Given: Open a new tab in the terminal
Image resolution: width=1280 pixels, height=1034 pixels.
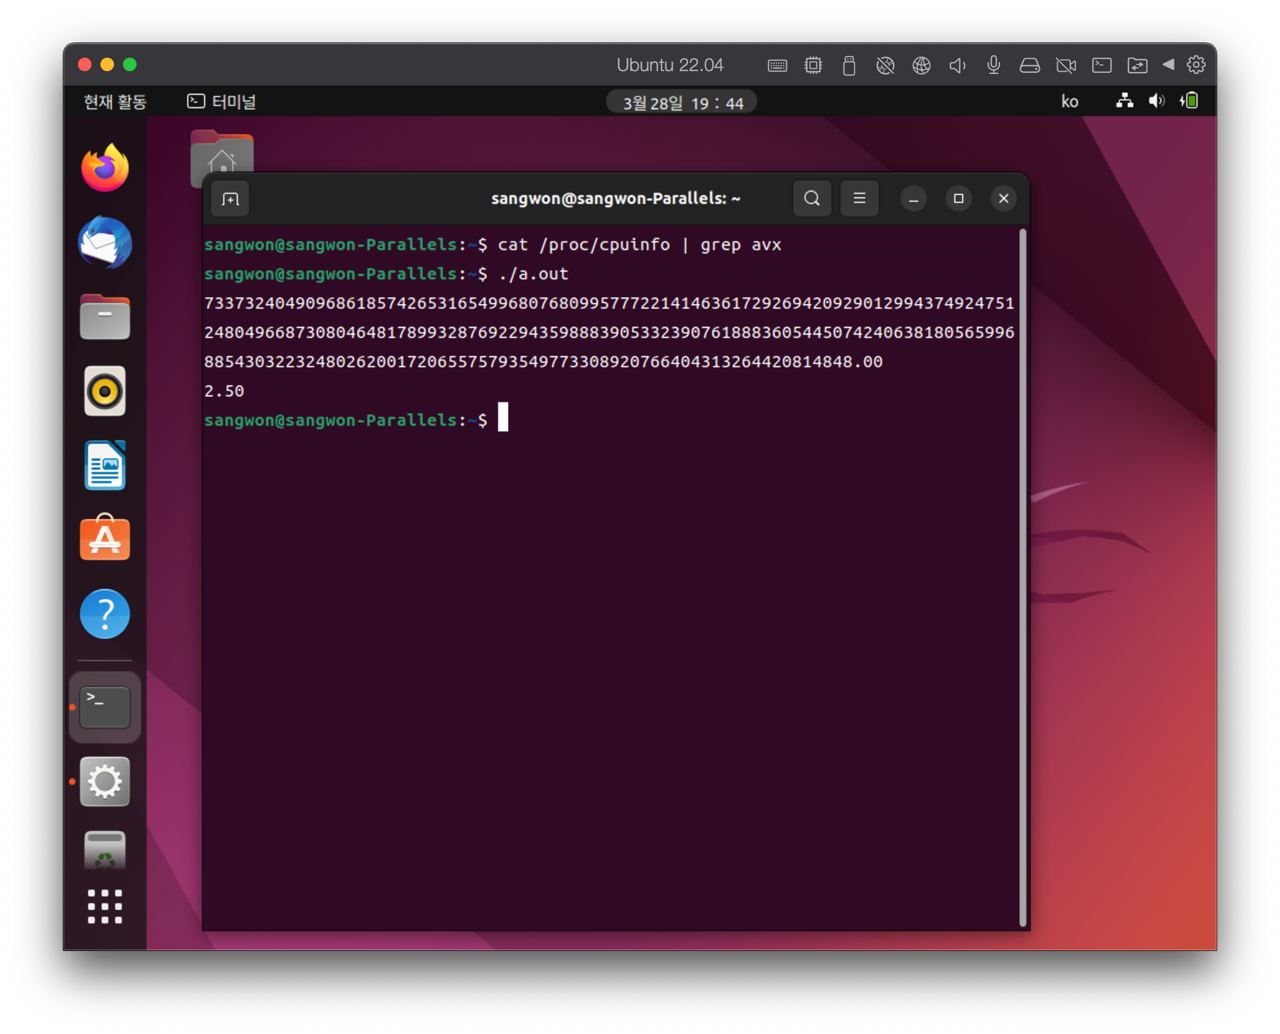Looking at the screenshot, I should pos(230,199).
